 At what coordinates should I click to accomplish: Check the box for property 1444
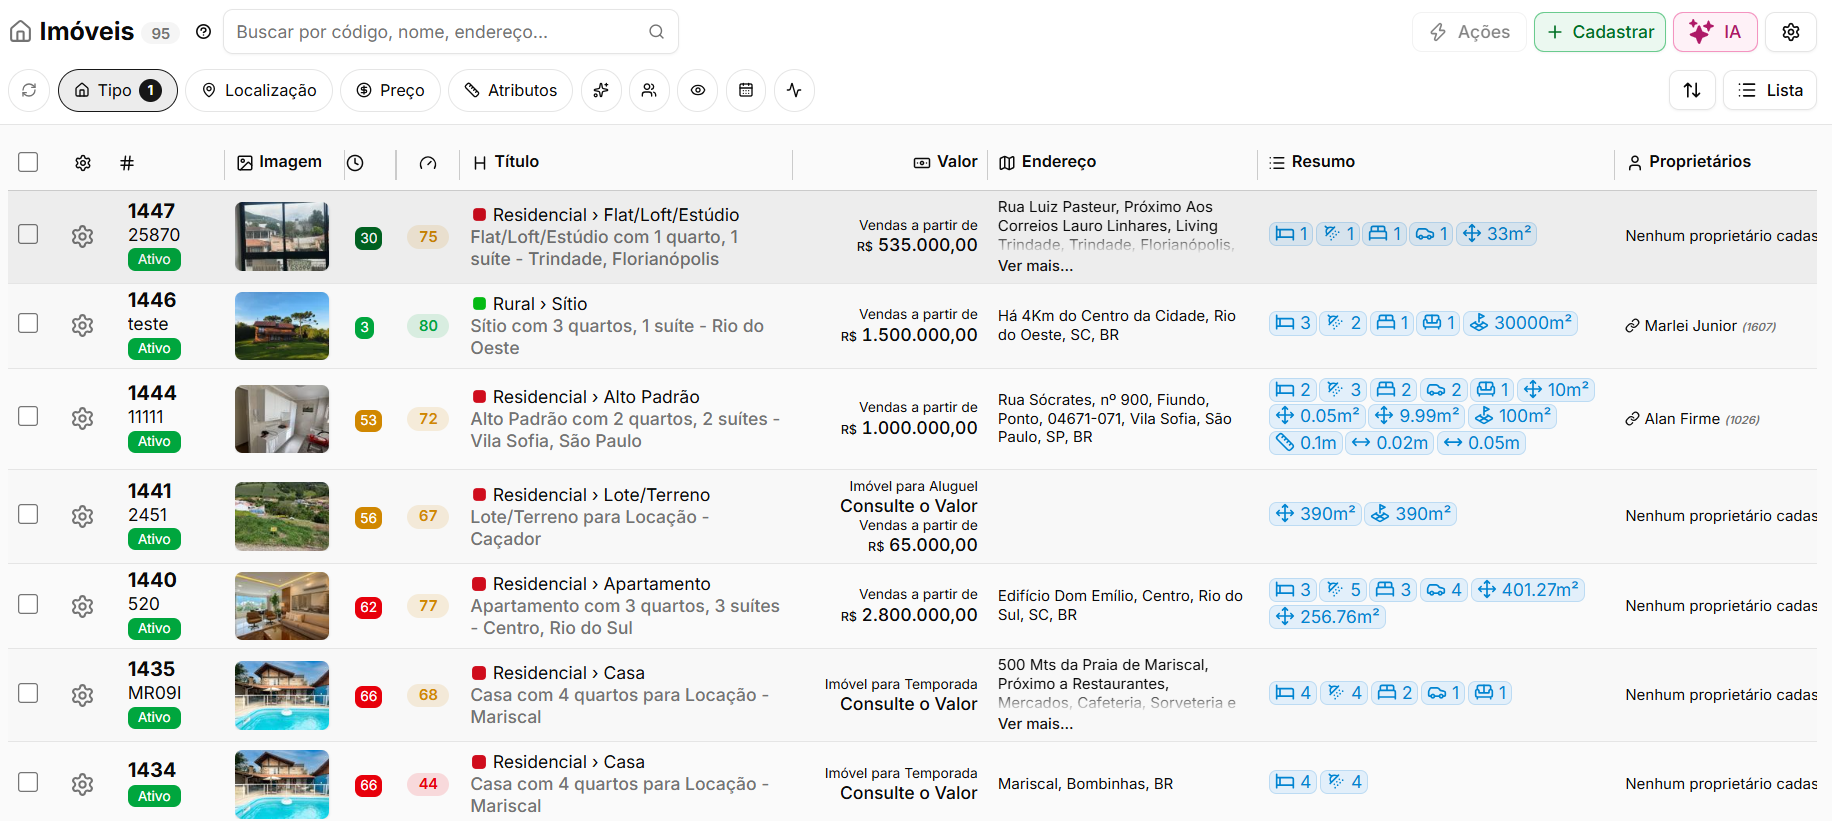point(28,416)
